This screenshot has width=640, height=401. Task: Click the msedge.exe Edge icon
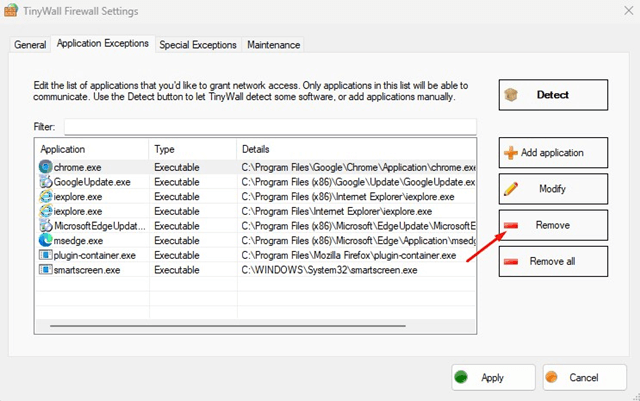45,241
